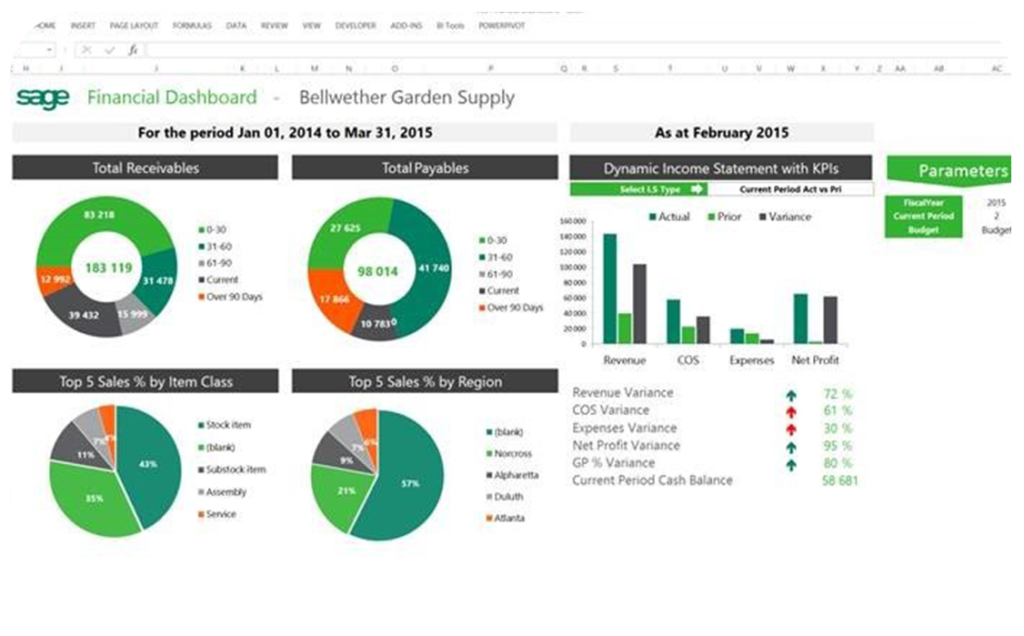Click the orange Over 90 Days receivables swatch
Image resolution: width=1024 pixels, height=636 pixels.
[200, 297]
